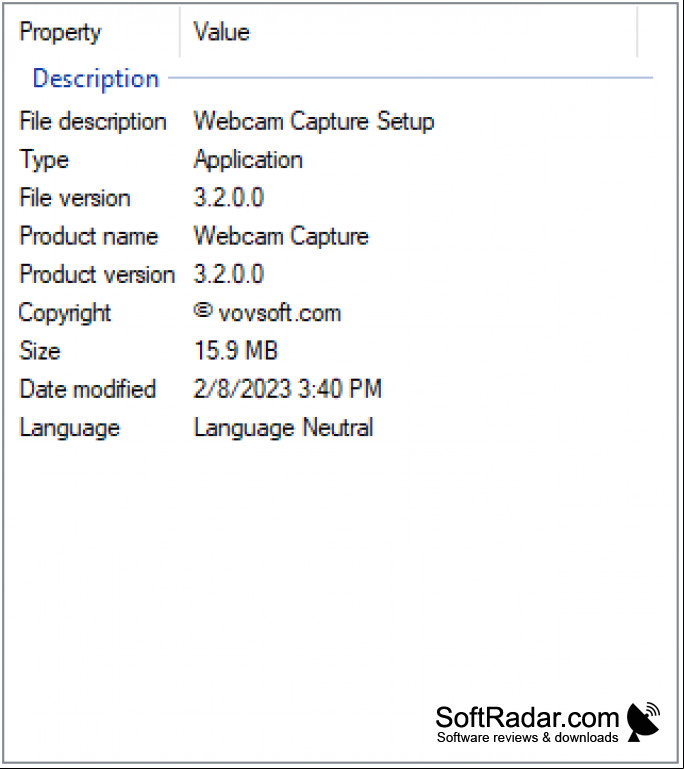Select the Type property label
Screen dimensions: 684x769
coord(44,160)
